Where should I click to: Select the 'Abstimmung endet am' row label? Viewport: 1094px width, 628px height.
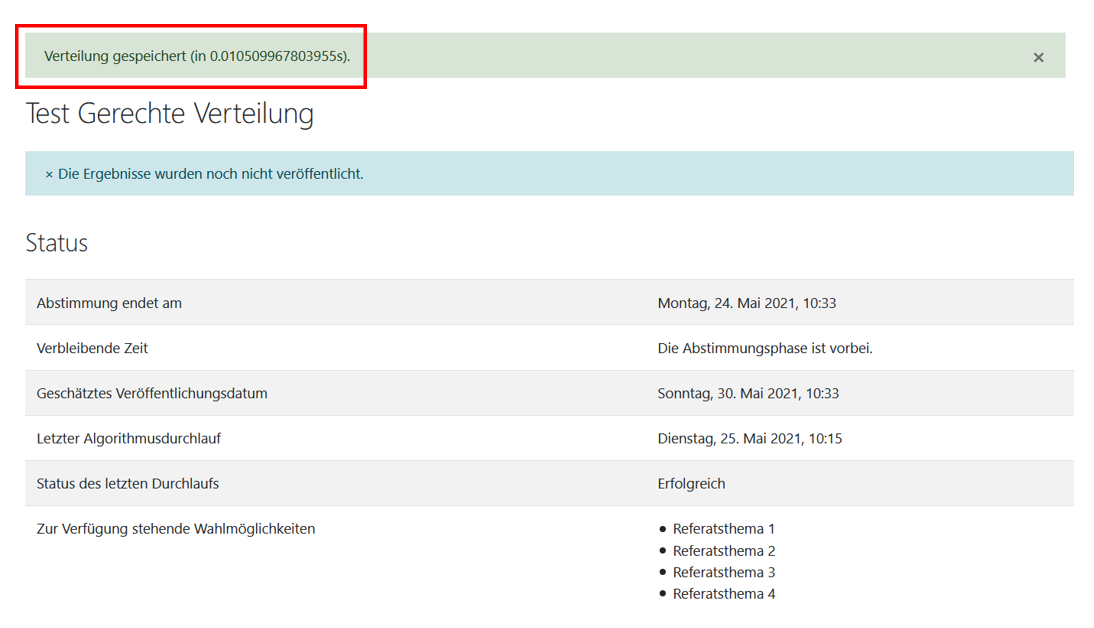pyautogui.click(x=109, y=303)
